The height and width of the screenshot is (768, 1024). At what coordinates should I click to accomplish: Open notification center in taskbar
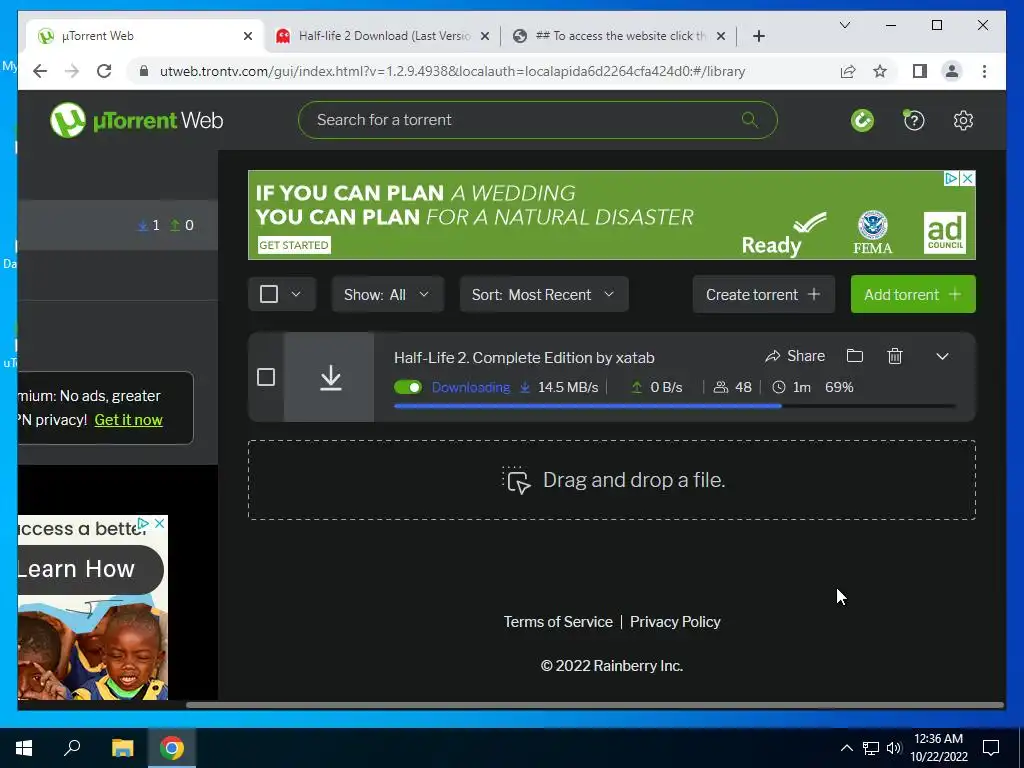991,748
